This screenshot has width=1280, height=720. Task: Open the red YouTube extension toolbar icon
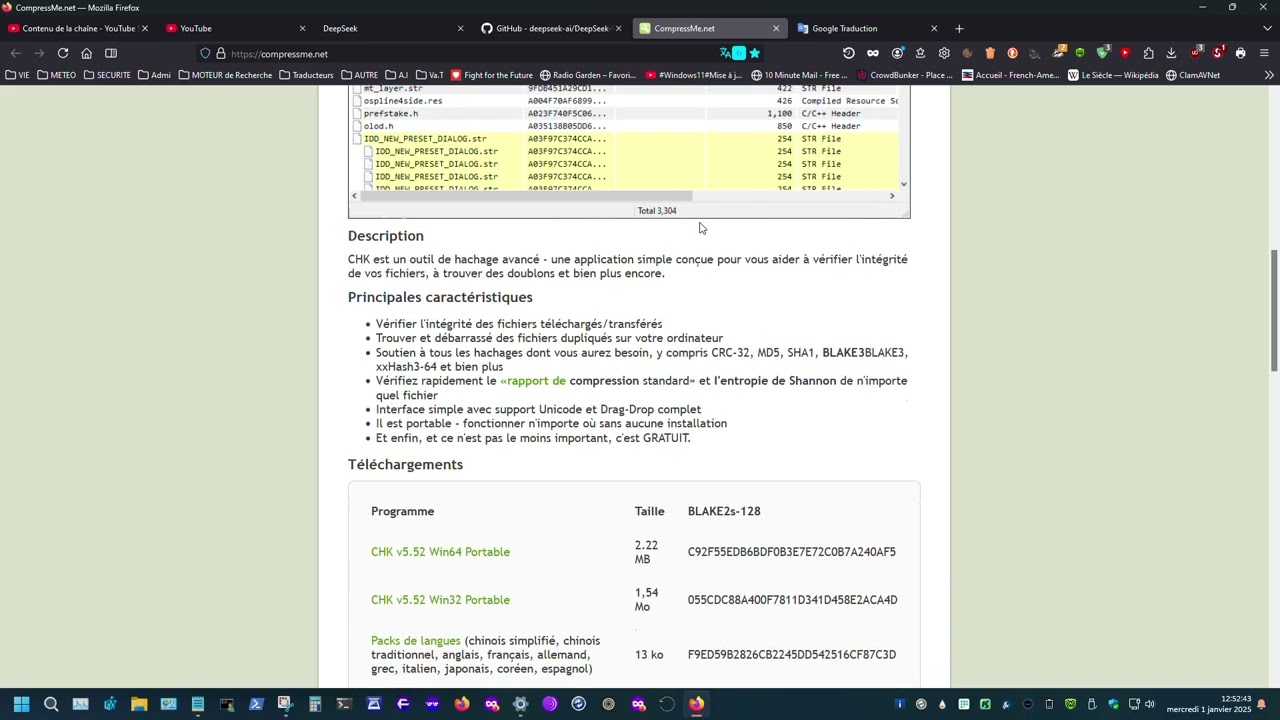click(1125, 53)
